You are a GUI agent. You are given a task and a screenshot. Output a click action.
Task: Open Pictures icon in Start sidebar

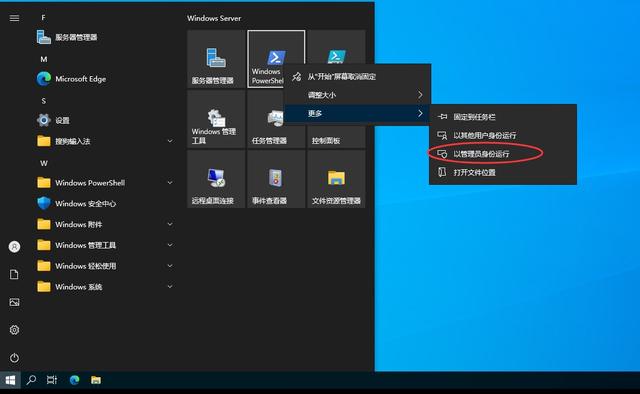point(14,302)
